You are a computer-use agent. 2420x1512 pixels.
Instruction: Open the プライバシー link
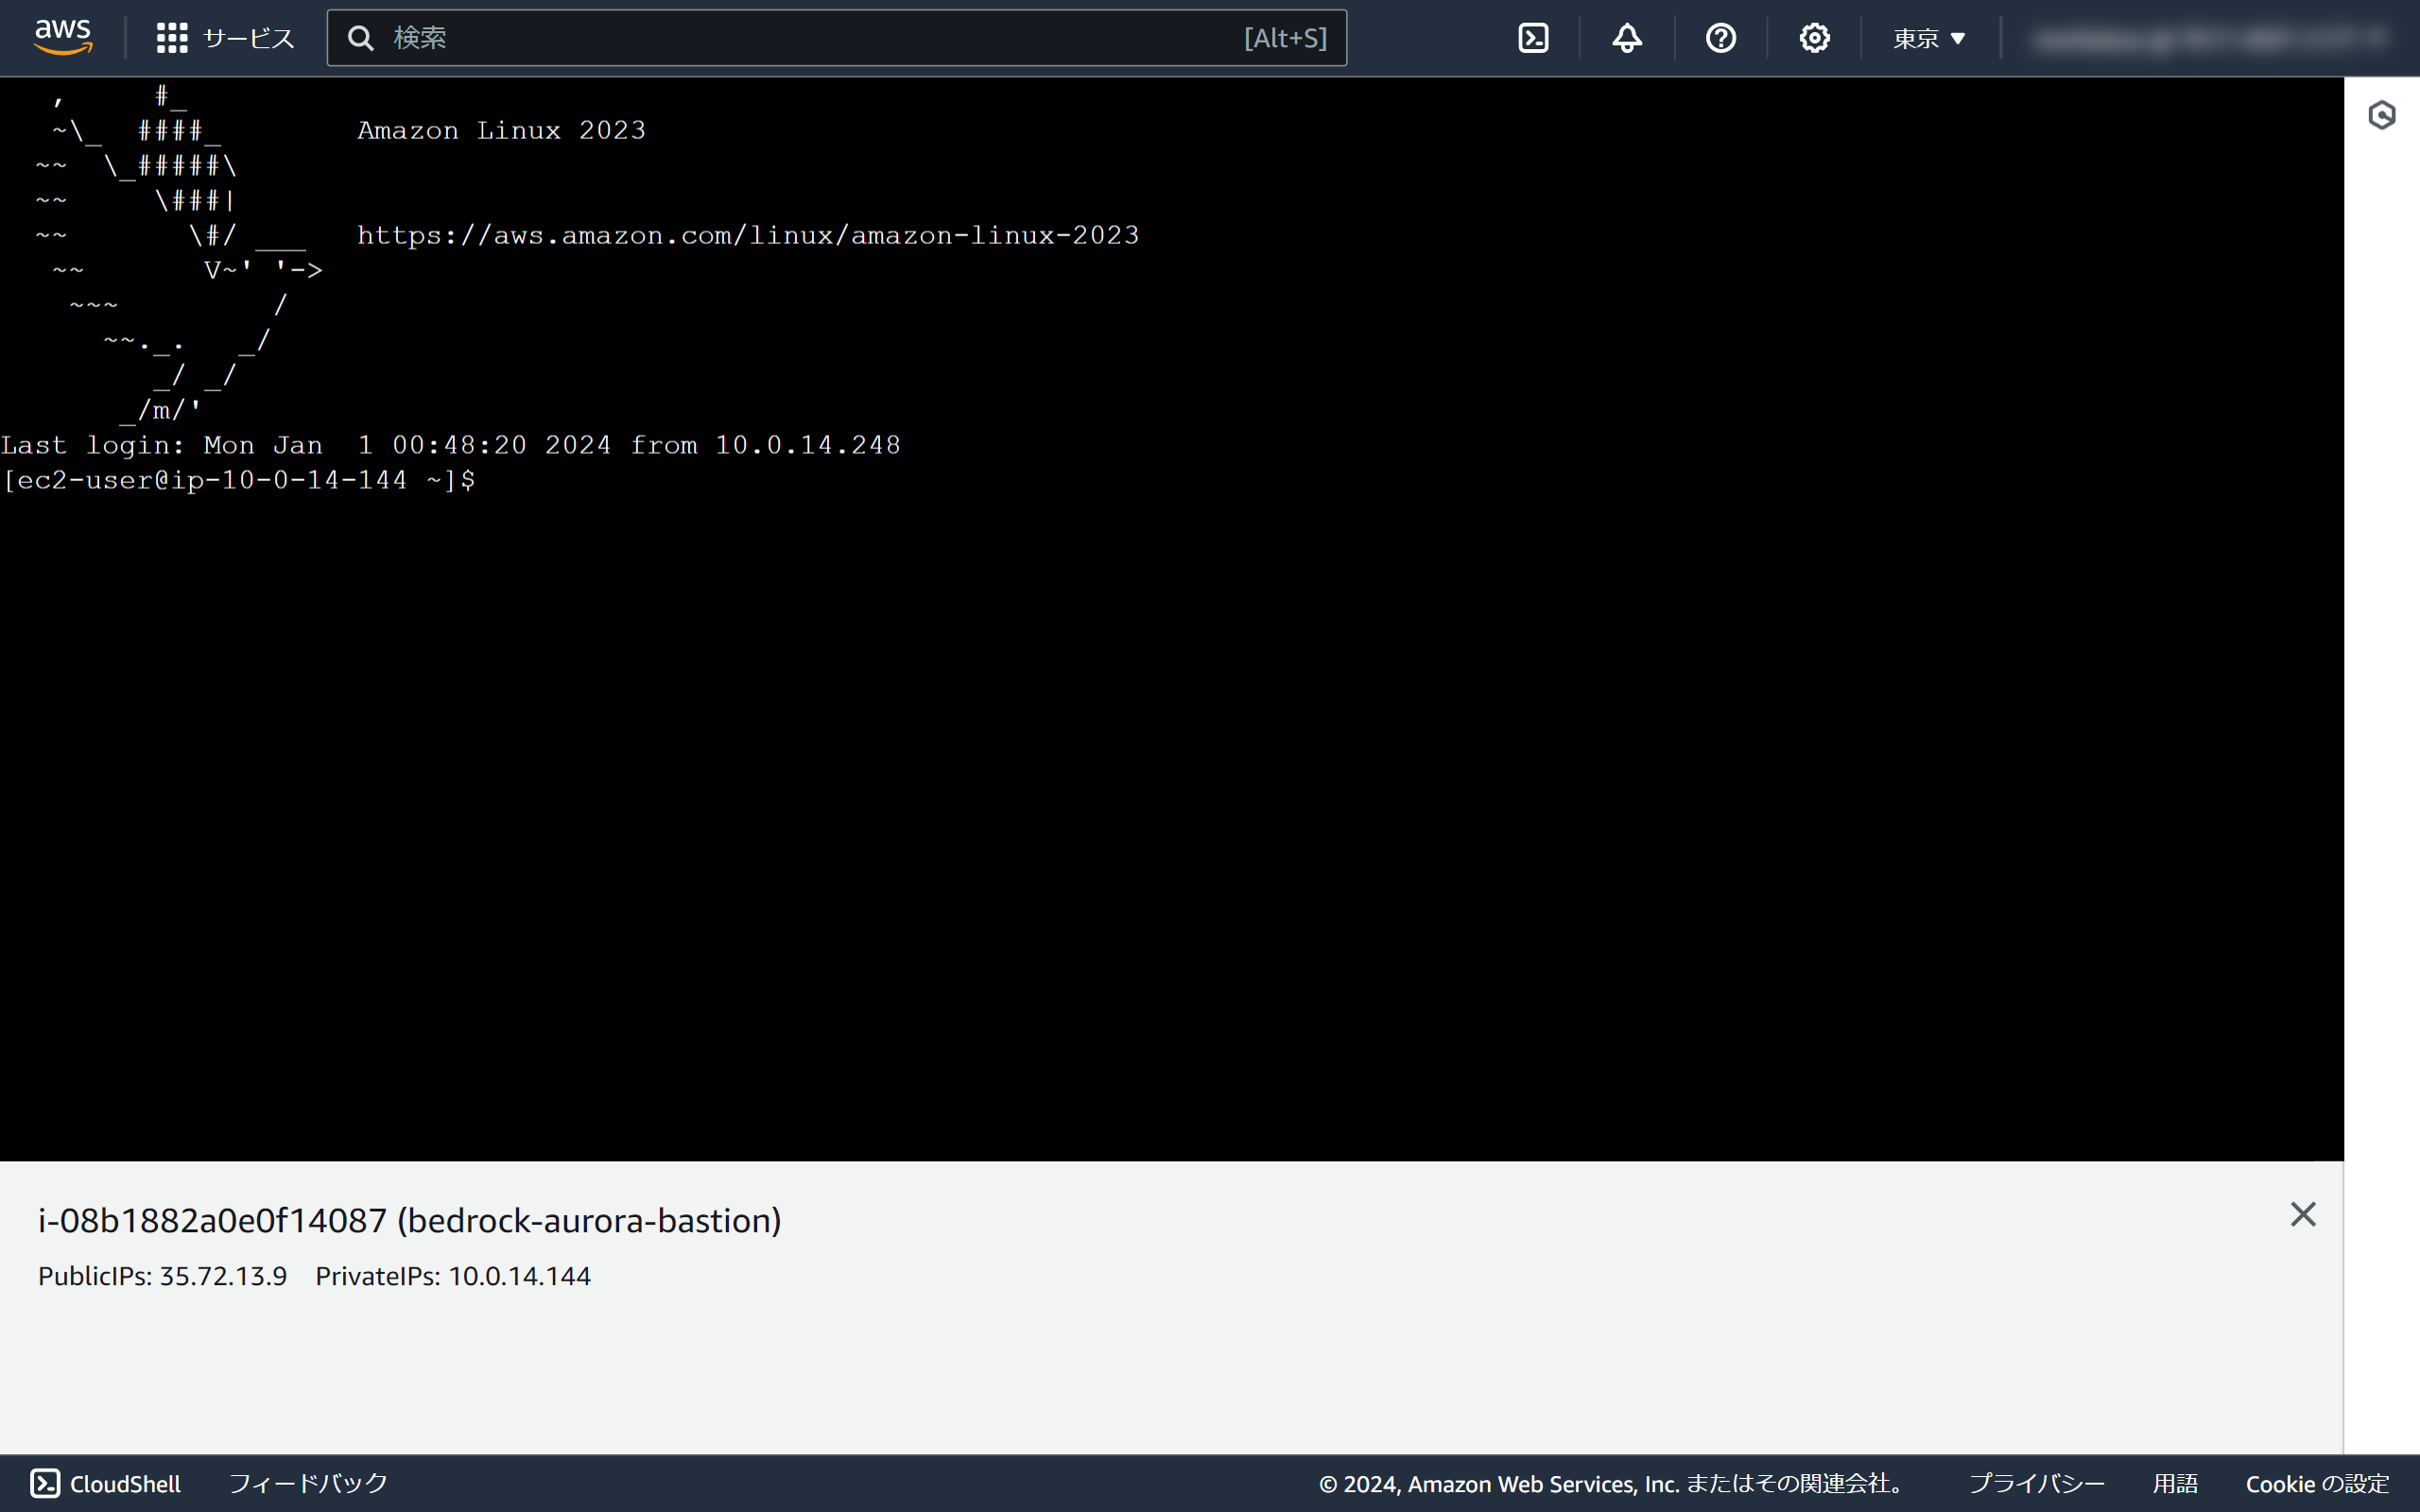point(2036,1483)
